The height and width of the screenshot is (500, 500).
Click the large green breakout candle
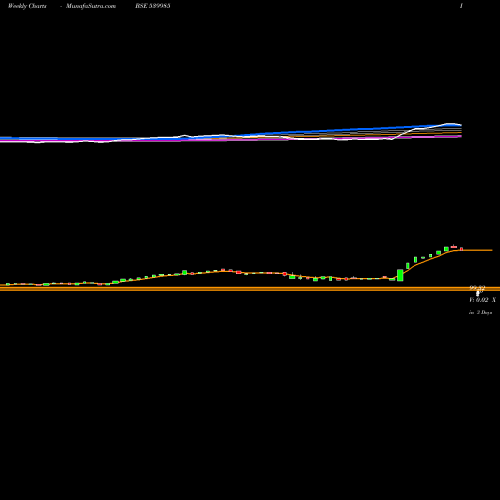click(x=400, y=275)
